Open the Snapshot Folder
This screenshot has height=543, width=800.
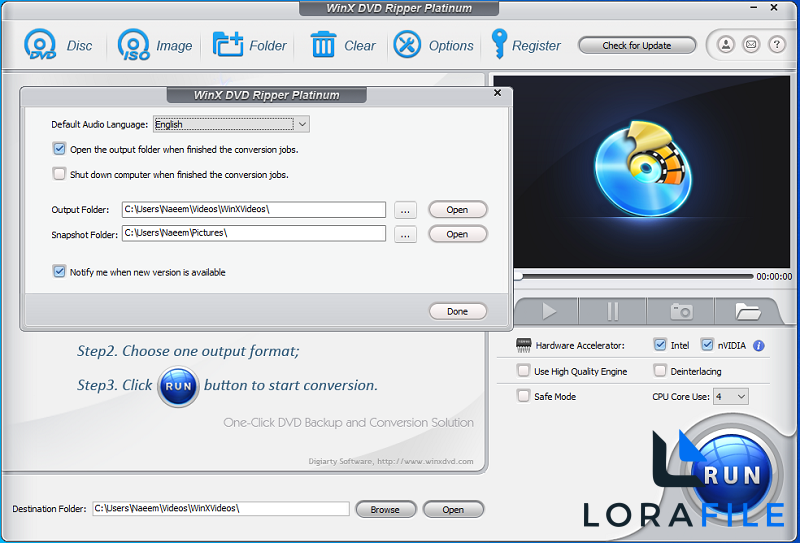(458, 234)
